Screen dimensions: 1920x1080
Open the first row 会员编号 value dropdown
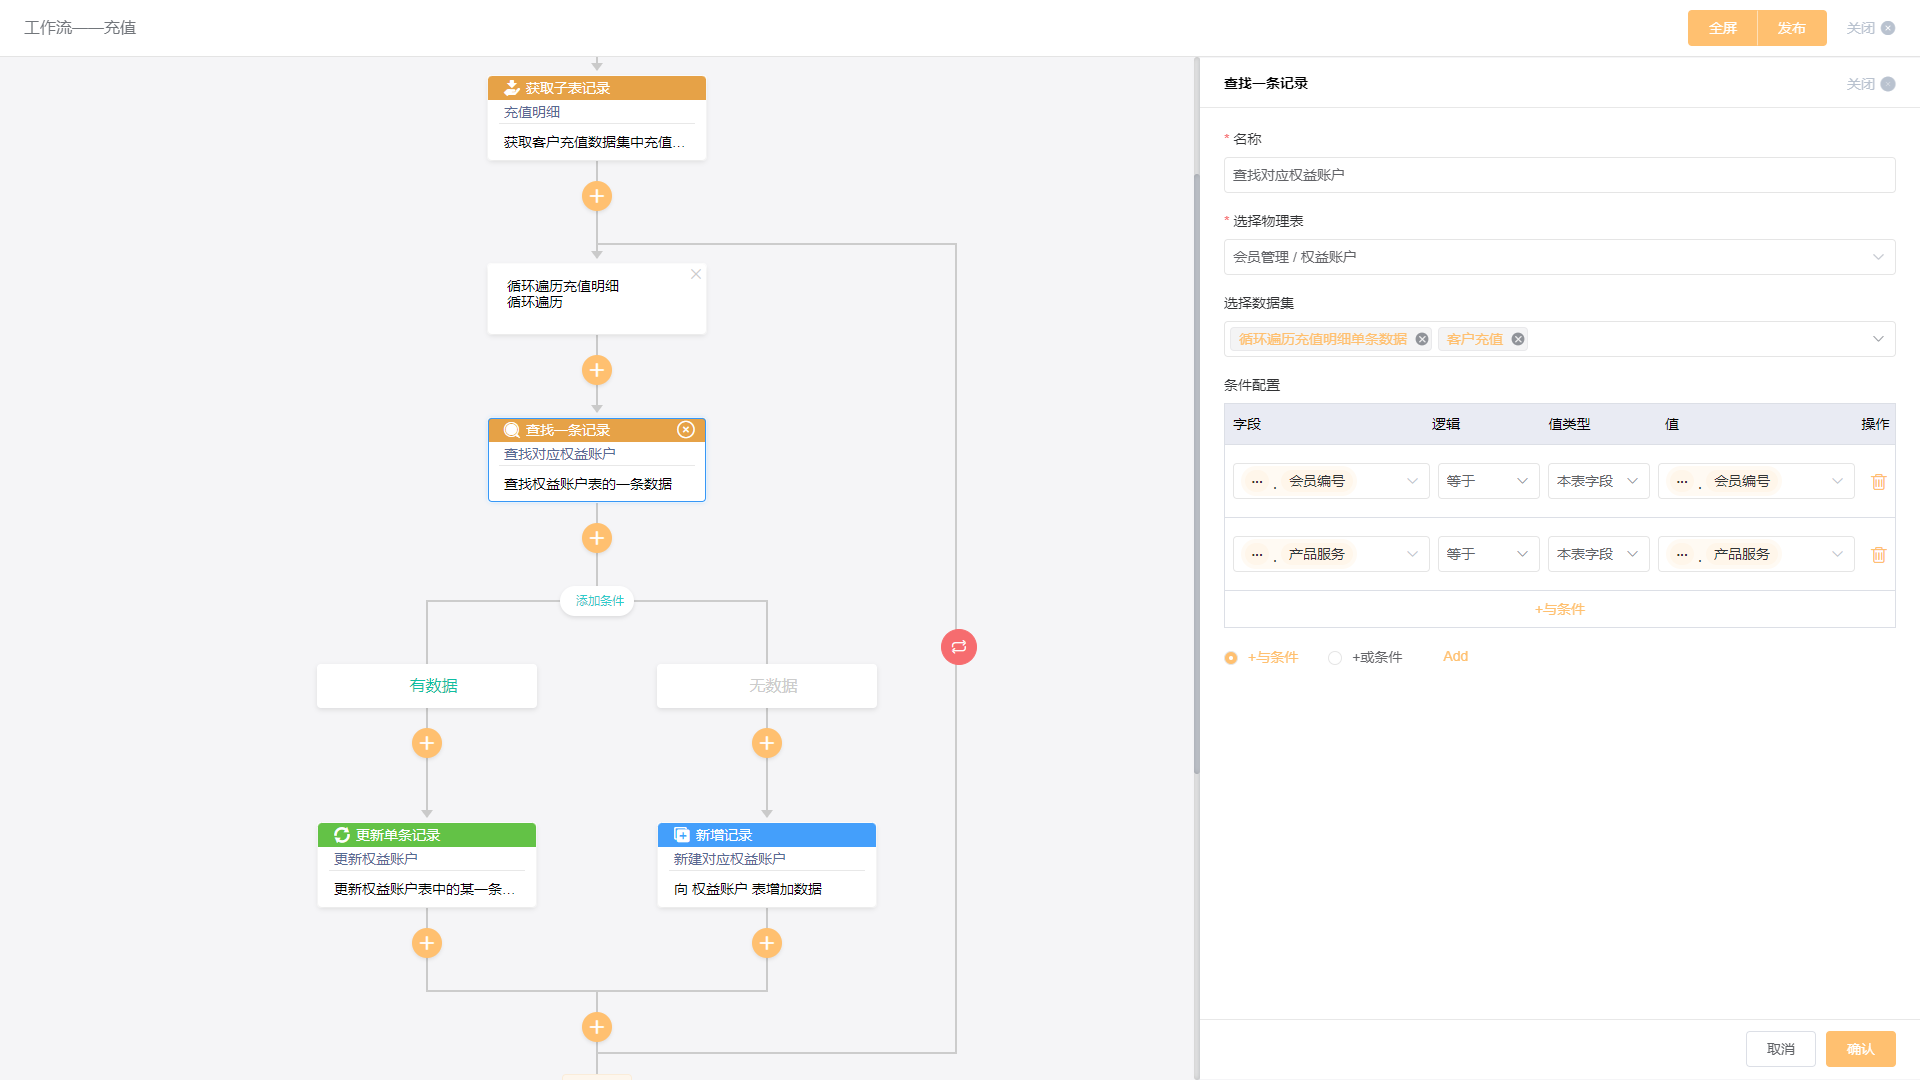coord(1756,481)
